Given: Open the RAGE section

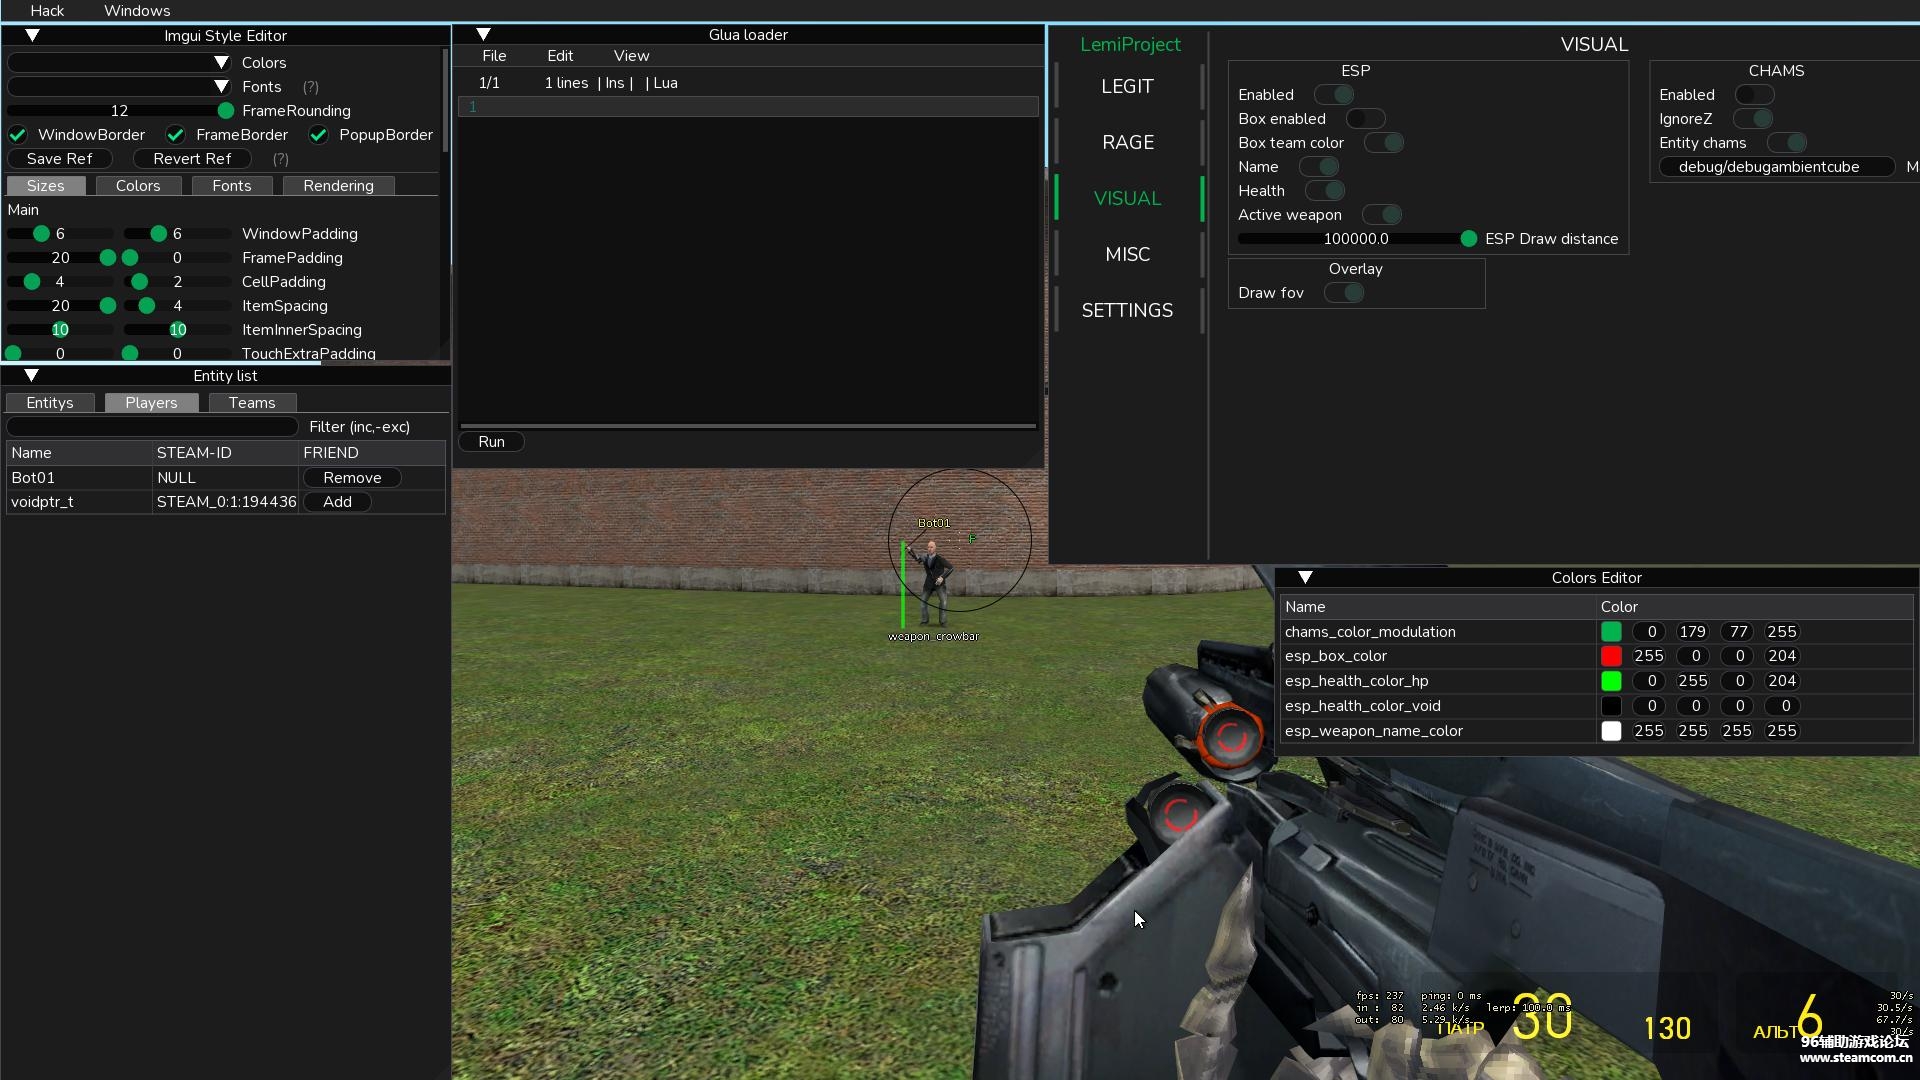Looking at the screenshot, I should pos(1128,142).
